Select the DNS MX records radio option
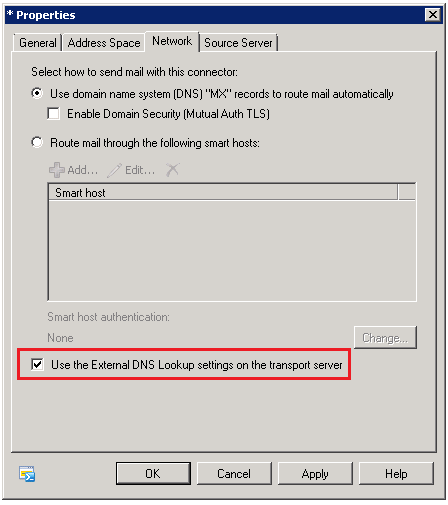The height and width of the screenshot is (505, 448). click(37, 93)
